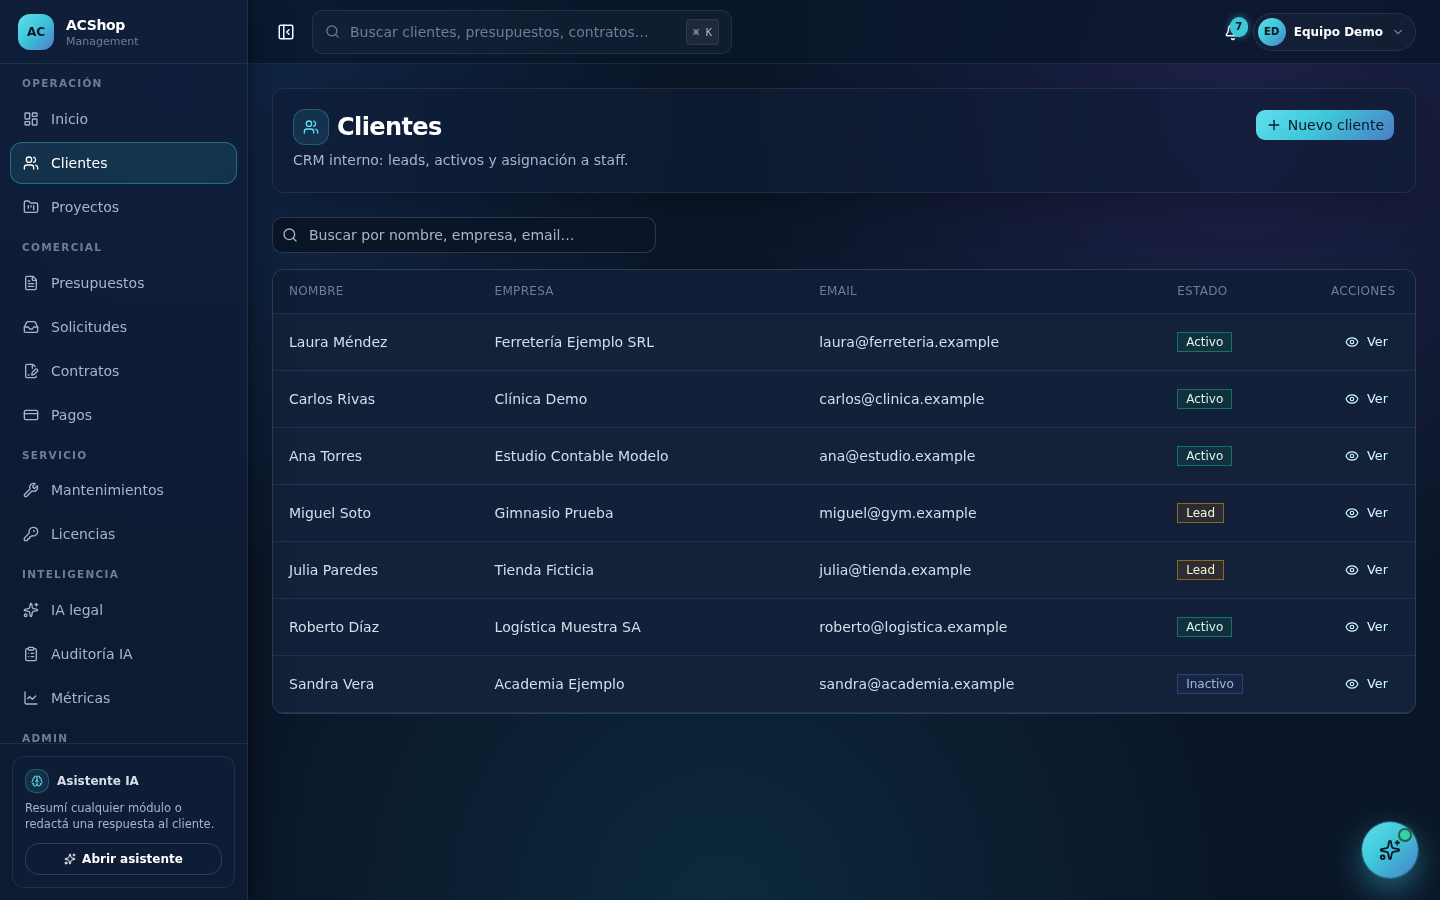Click Estudio Contable Modelo cell
1440x900 pixels.
click(581, 456)
